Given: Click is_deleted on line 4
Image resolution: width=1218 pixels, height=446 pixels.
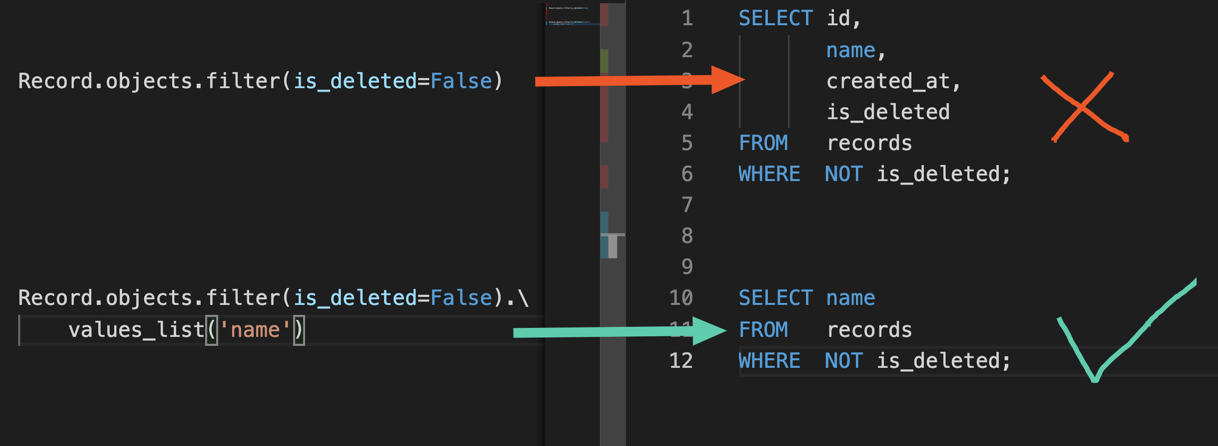Looking at the screenshot, I should point(887,112).
